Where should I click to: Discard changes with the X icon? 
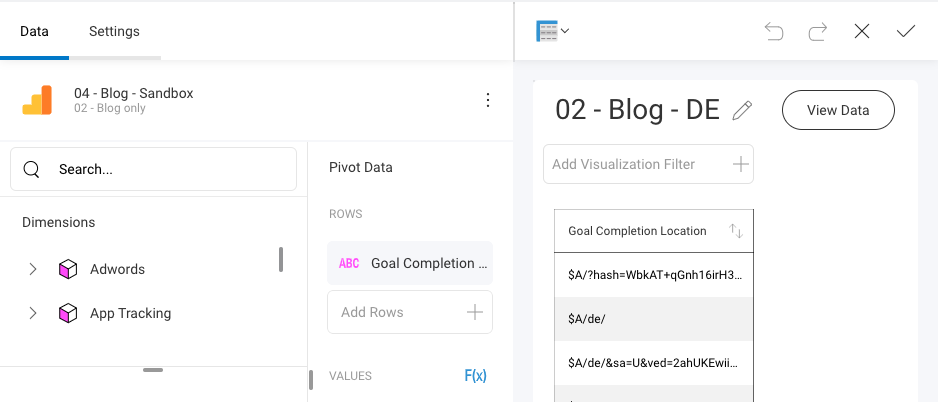click(x=861, y=31)
